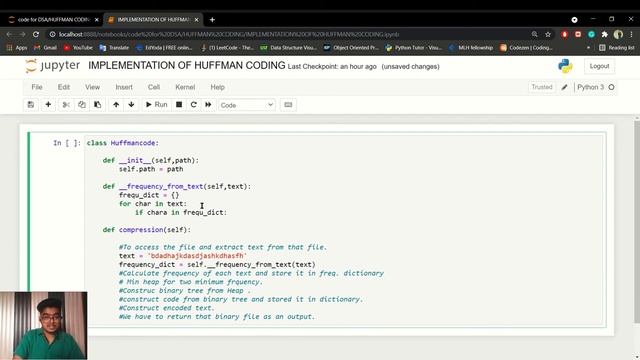Move selected cell up arrow
This screenshot has width=640, height=360.
click(116, 105)
